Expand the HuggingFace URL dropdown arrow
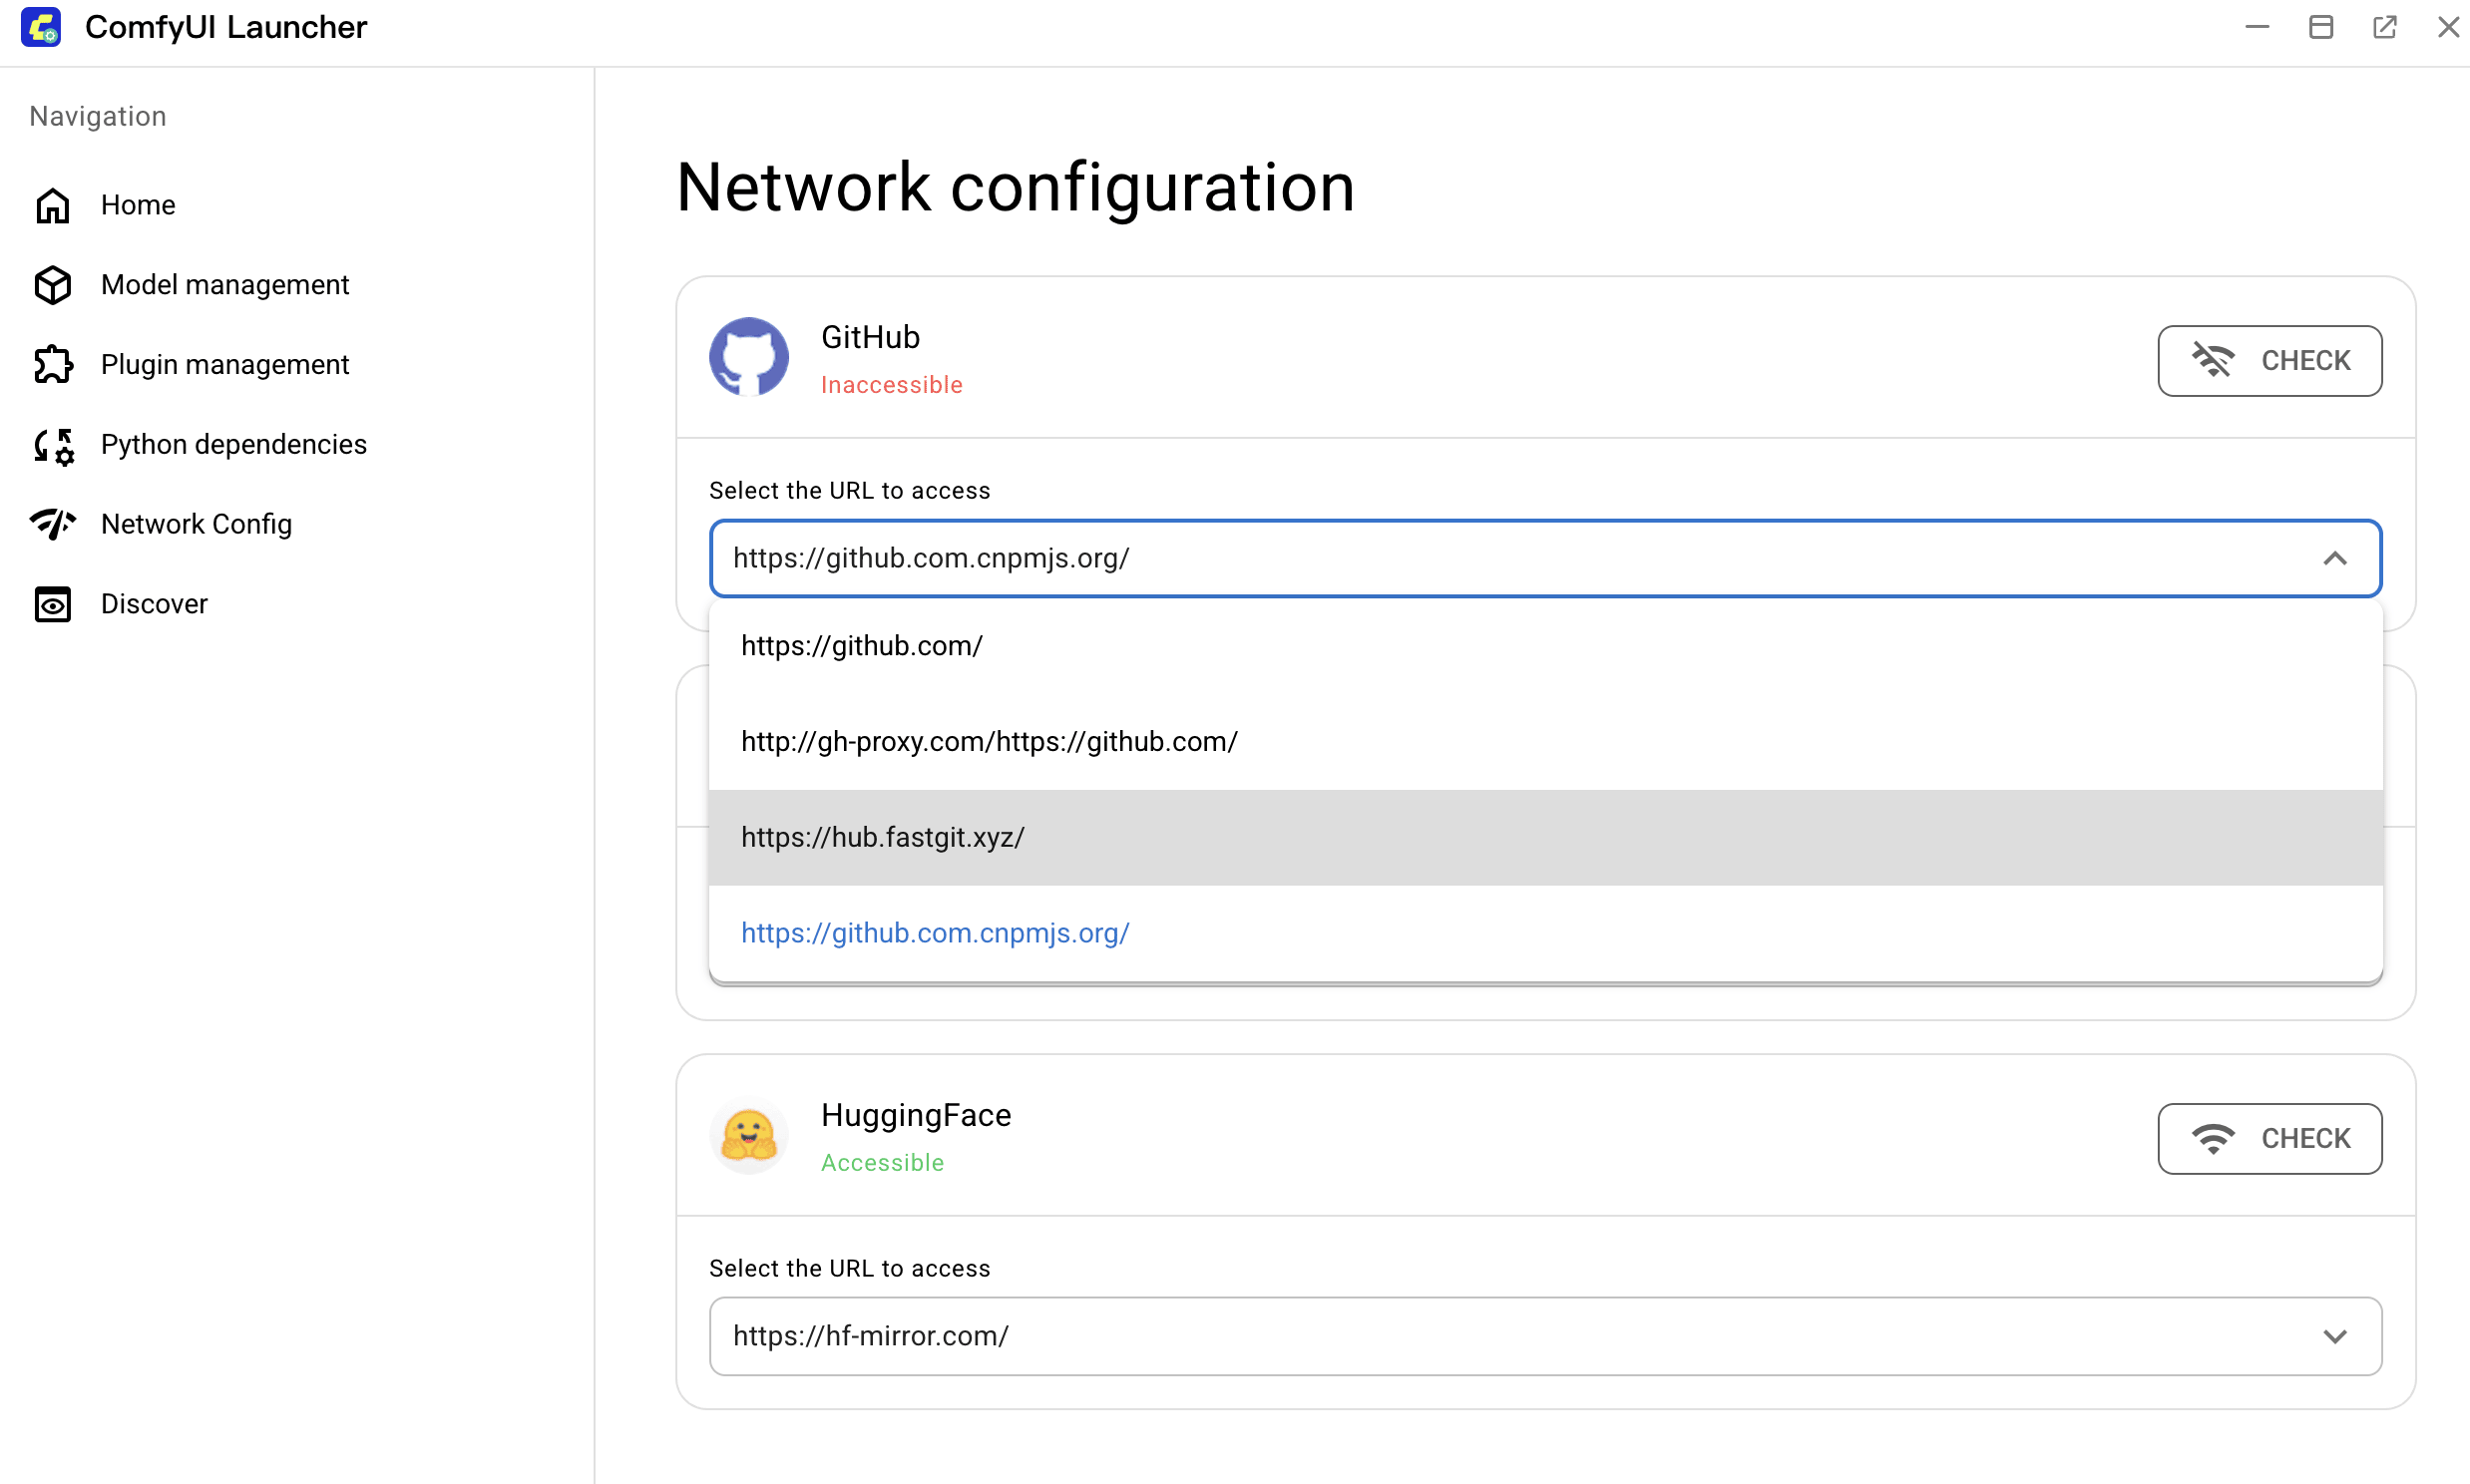 (2333, 1336)
